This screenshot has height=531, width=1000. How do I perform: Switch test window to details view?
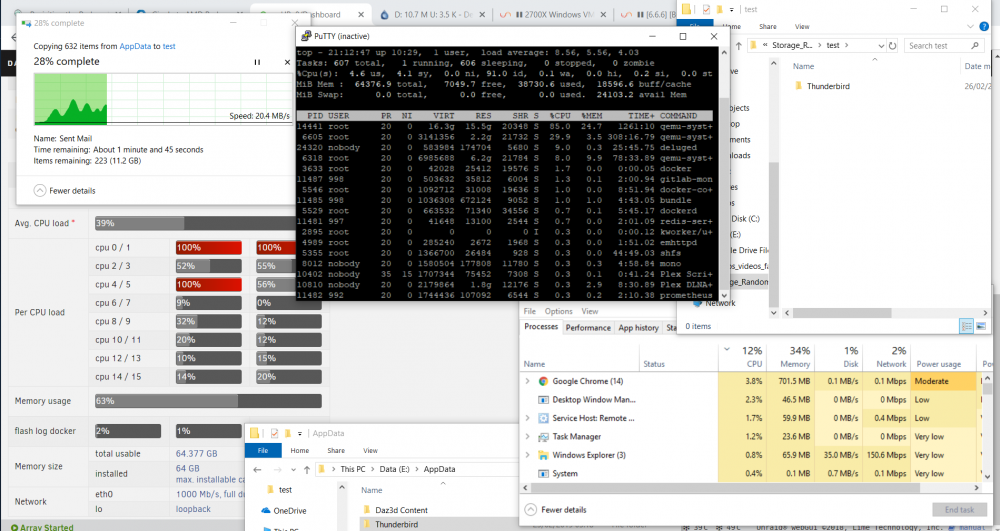(967, 326)
